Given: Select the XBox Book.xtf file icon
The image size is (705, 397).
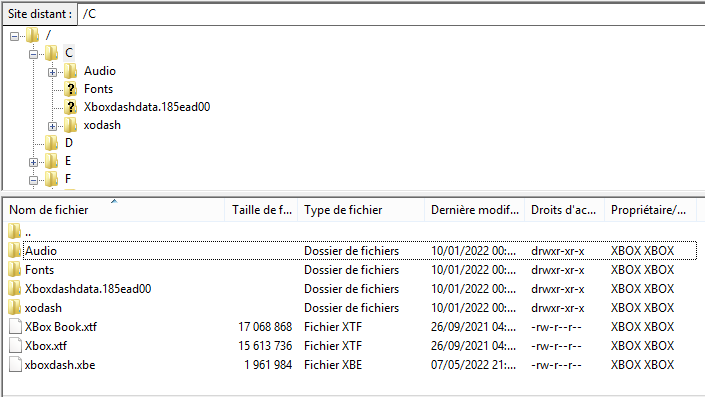Looking at the screenshot, I should pos(15,326).
